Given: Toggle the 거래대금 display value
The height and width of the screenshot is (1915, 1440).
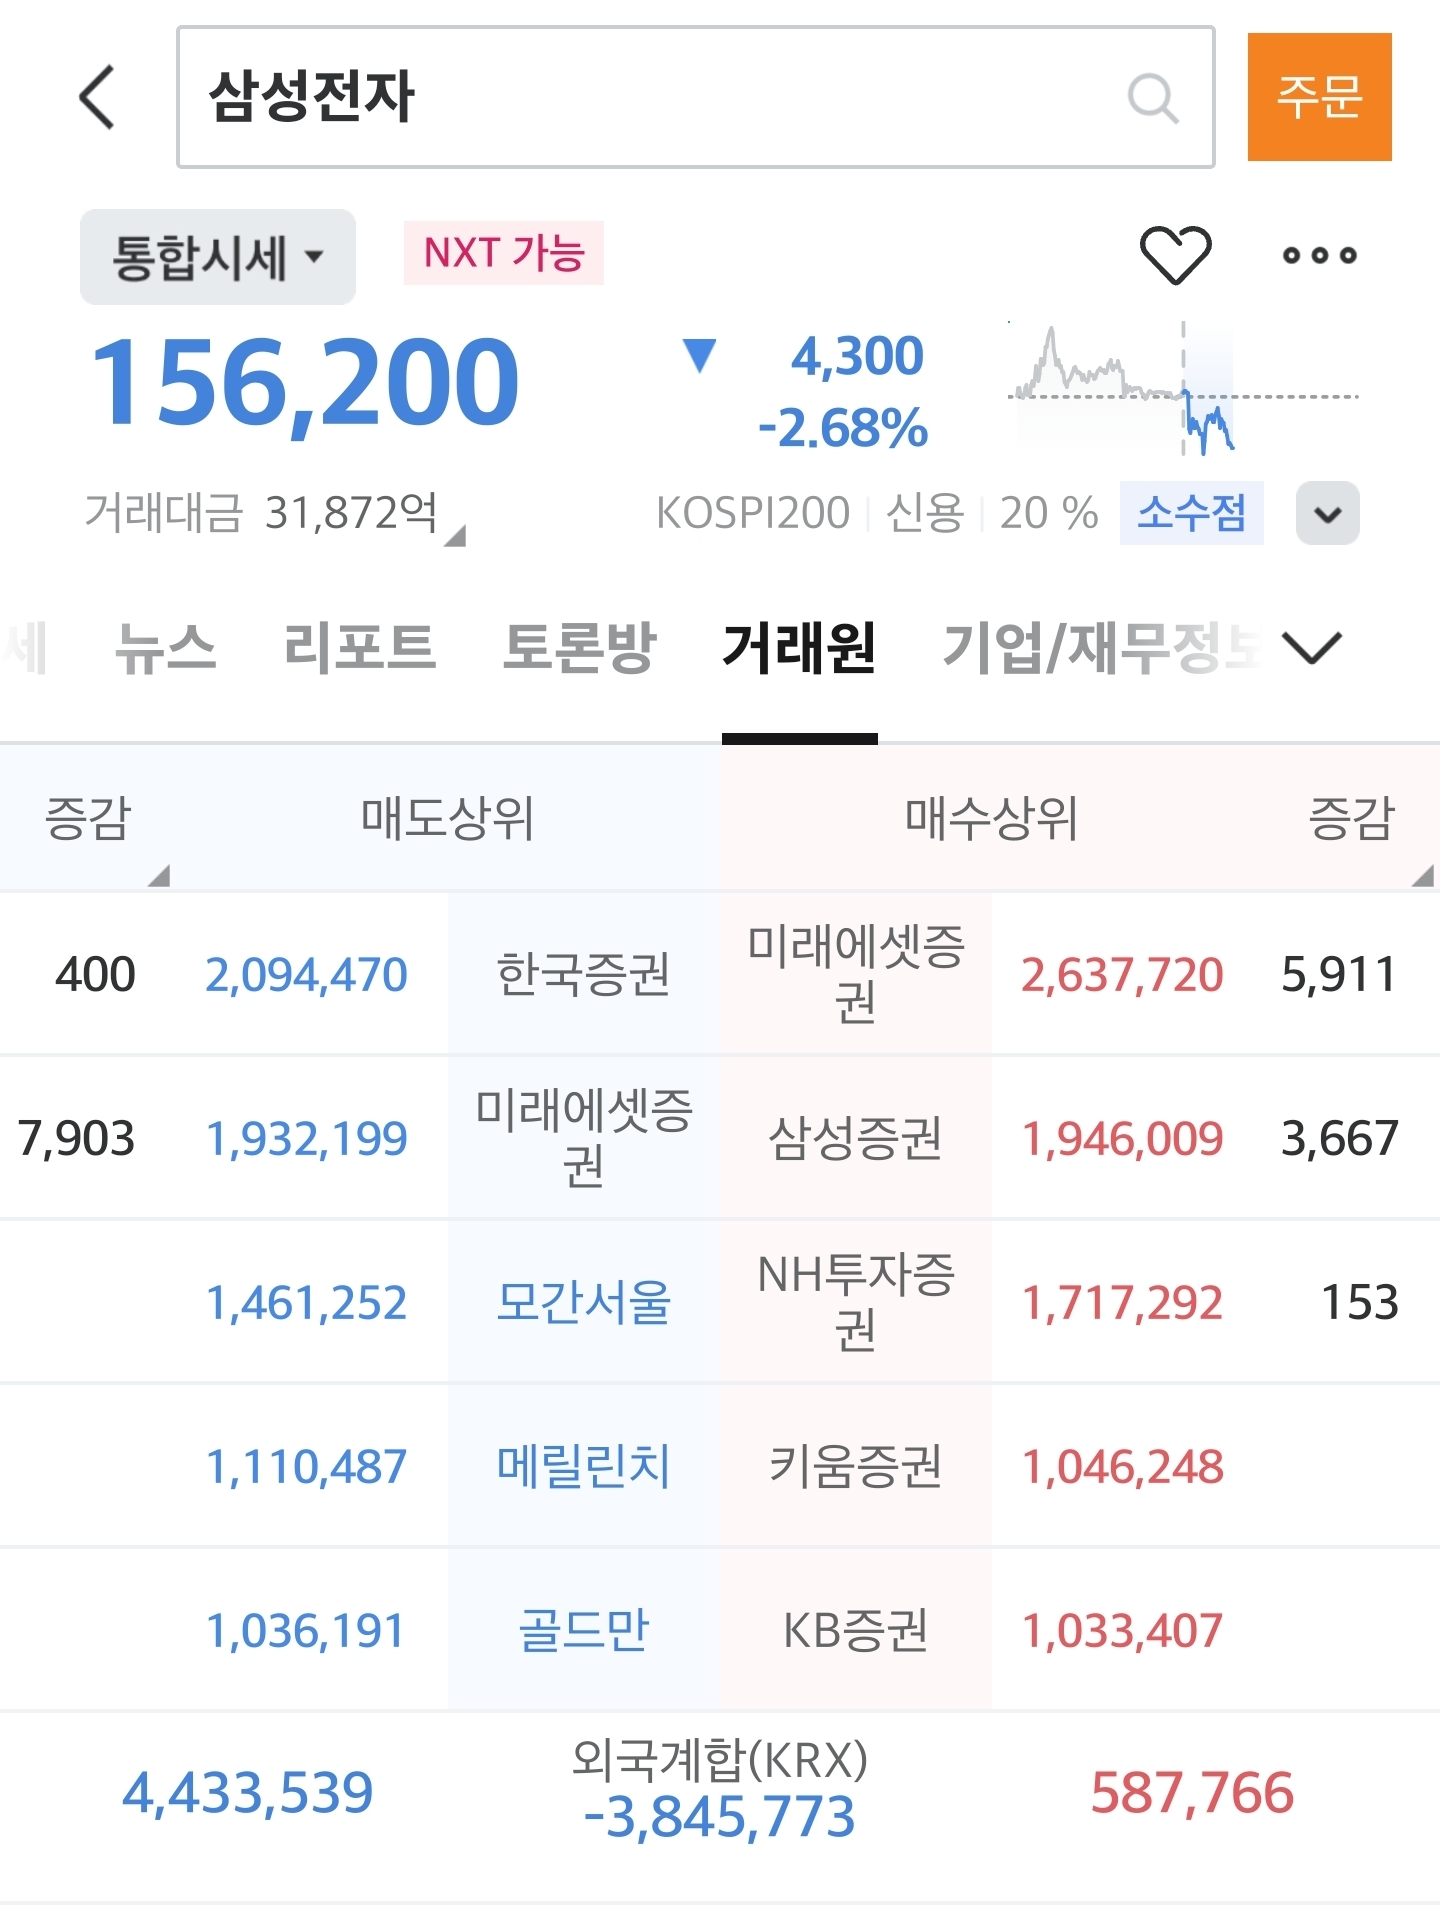Looking at the screenshot, I should pyautogui.click(x=275, y=514).
